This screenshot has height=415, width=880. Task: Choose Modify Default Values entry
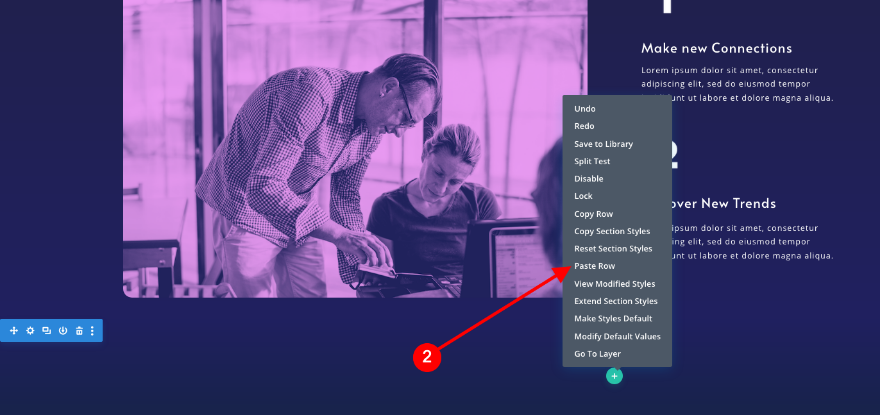point(617,336)
